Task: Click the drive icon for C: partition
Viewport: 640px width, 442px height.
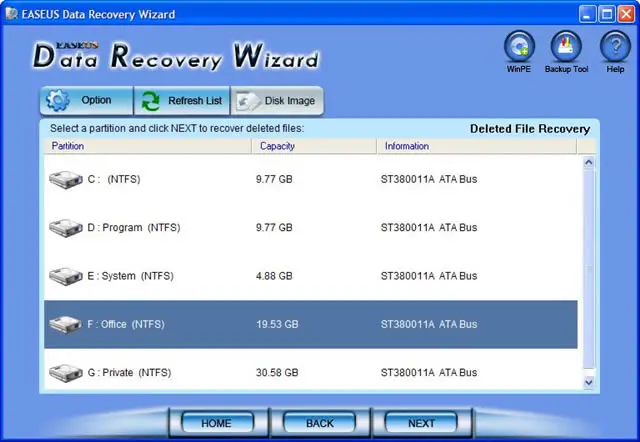Action: coord(66,180)
